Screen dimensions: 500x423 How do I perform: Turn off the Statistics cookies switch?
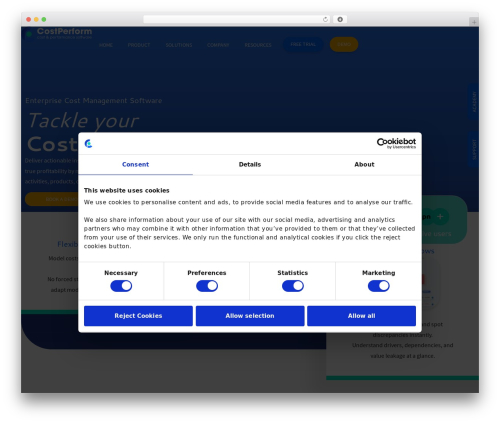[x=293, y=286]
